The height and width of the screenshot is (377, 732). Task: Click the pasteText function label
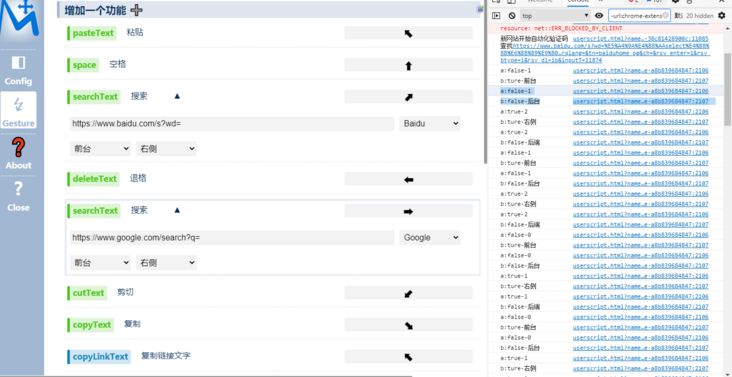click(x=93, y=33)
